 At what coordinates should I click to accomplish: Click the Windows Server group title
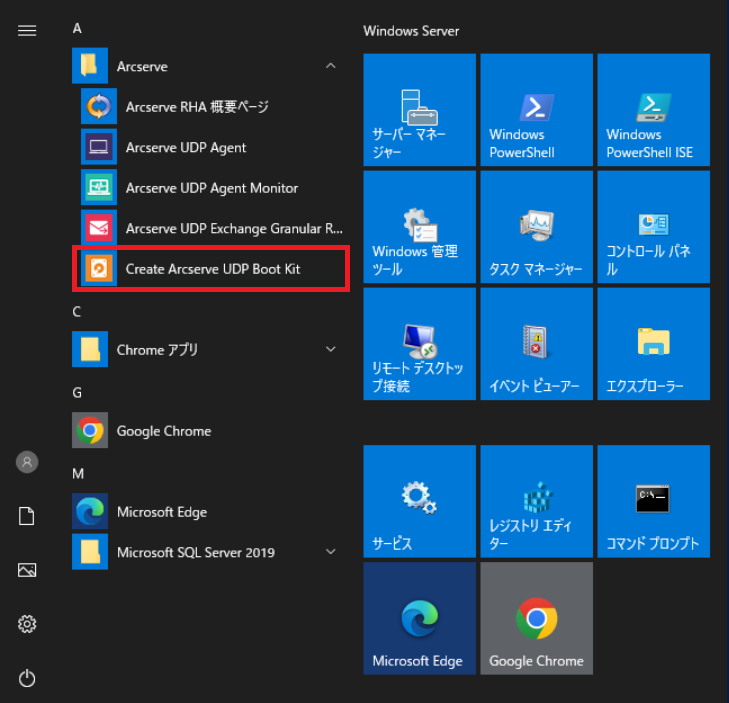(x=411, y=31)
